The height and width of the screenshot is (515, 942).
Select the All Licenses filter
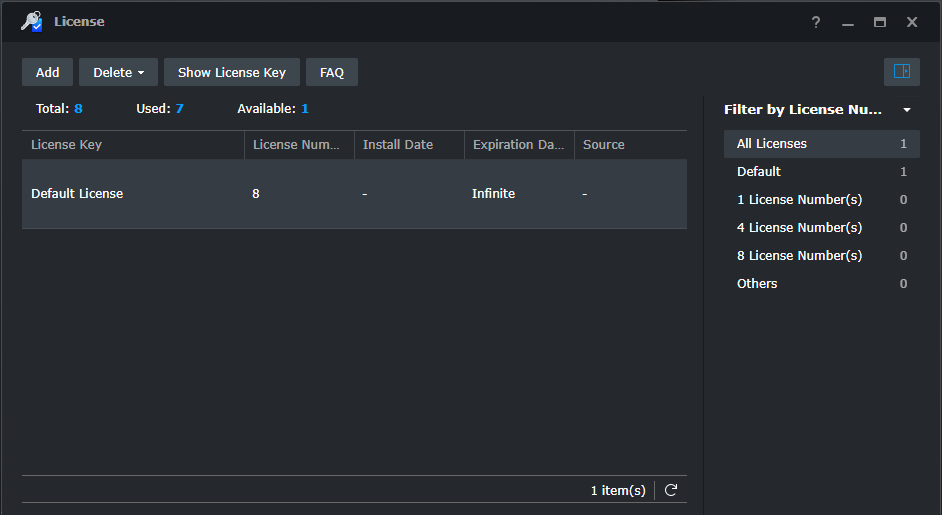[x=821, y=144]
